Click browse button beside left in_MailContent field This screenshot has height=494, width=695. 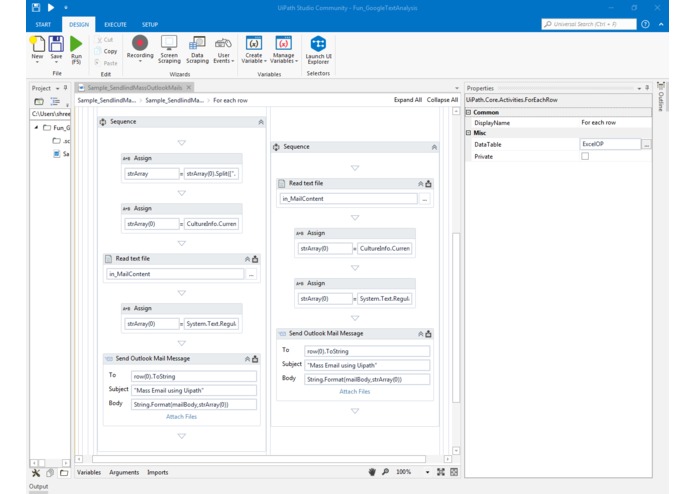(251, 274)
